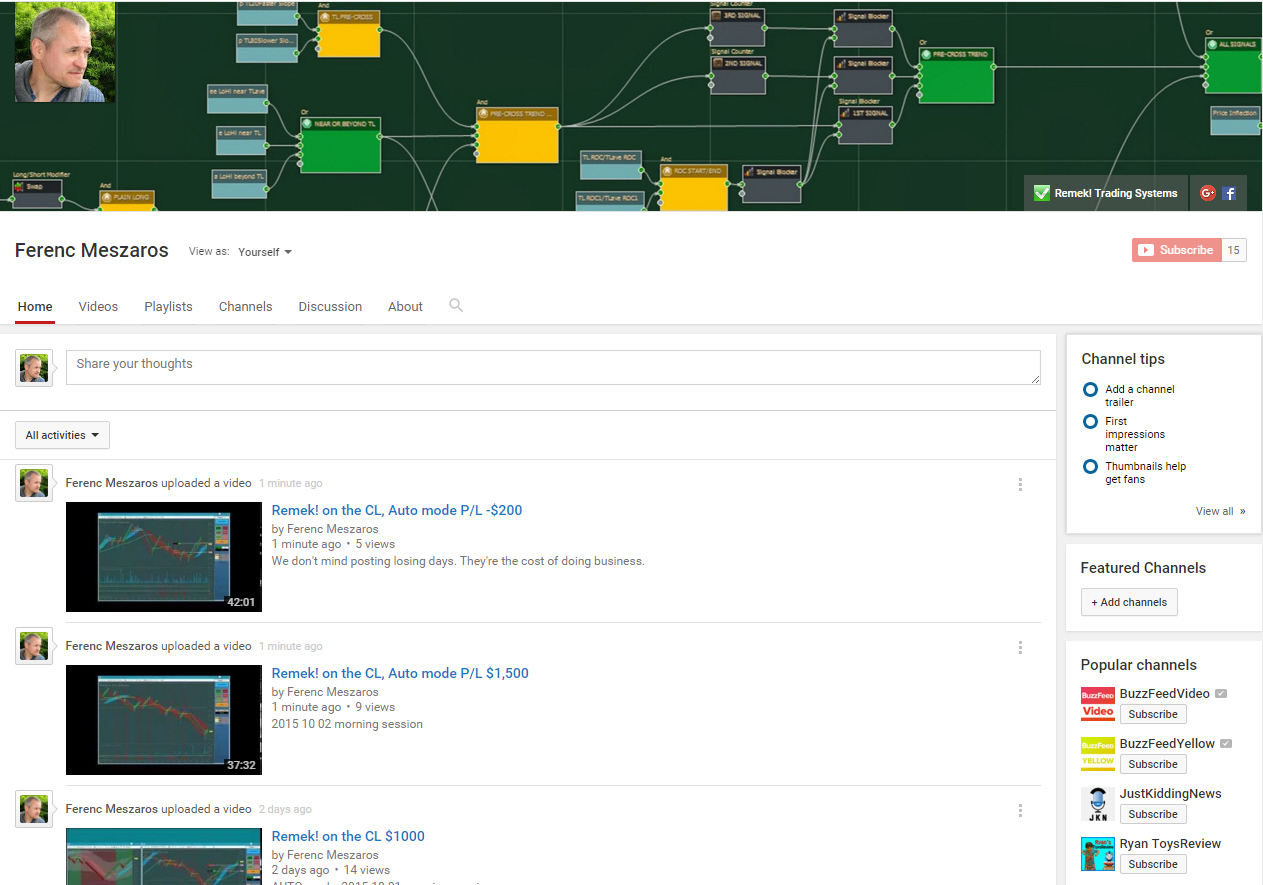Click avatar beside Share your thoughts box
The height and width of the screenshot is (885, 1263).
pyautogui.click(x=34, y=368)
